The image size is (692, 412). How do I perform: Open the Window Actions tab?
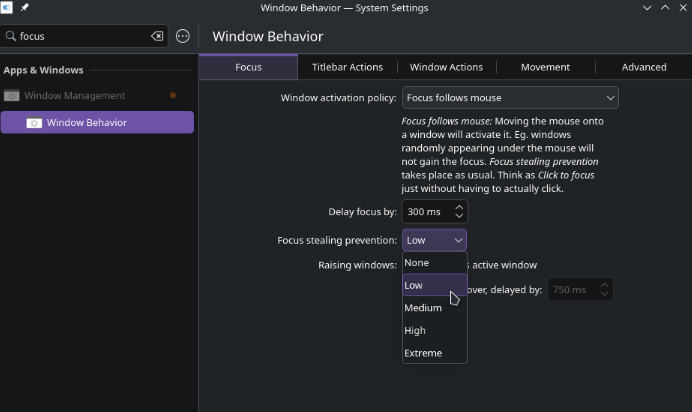(446, 67)
